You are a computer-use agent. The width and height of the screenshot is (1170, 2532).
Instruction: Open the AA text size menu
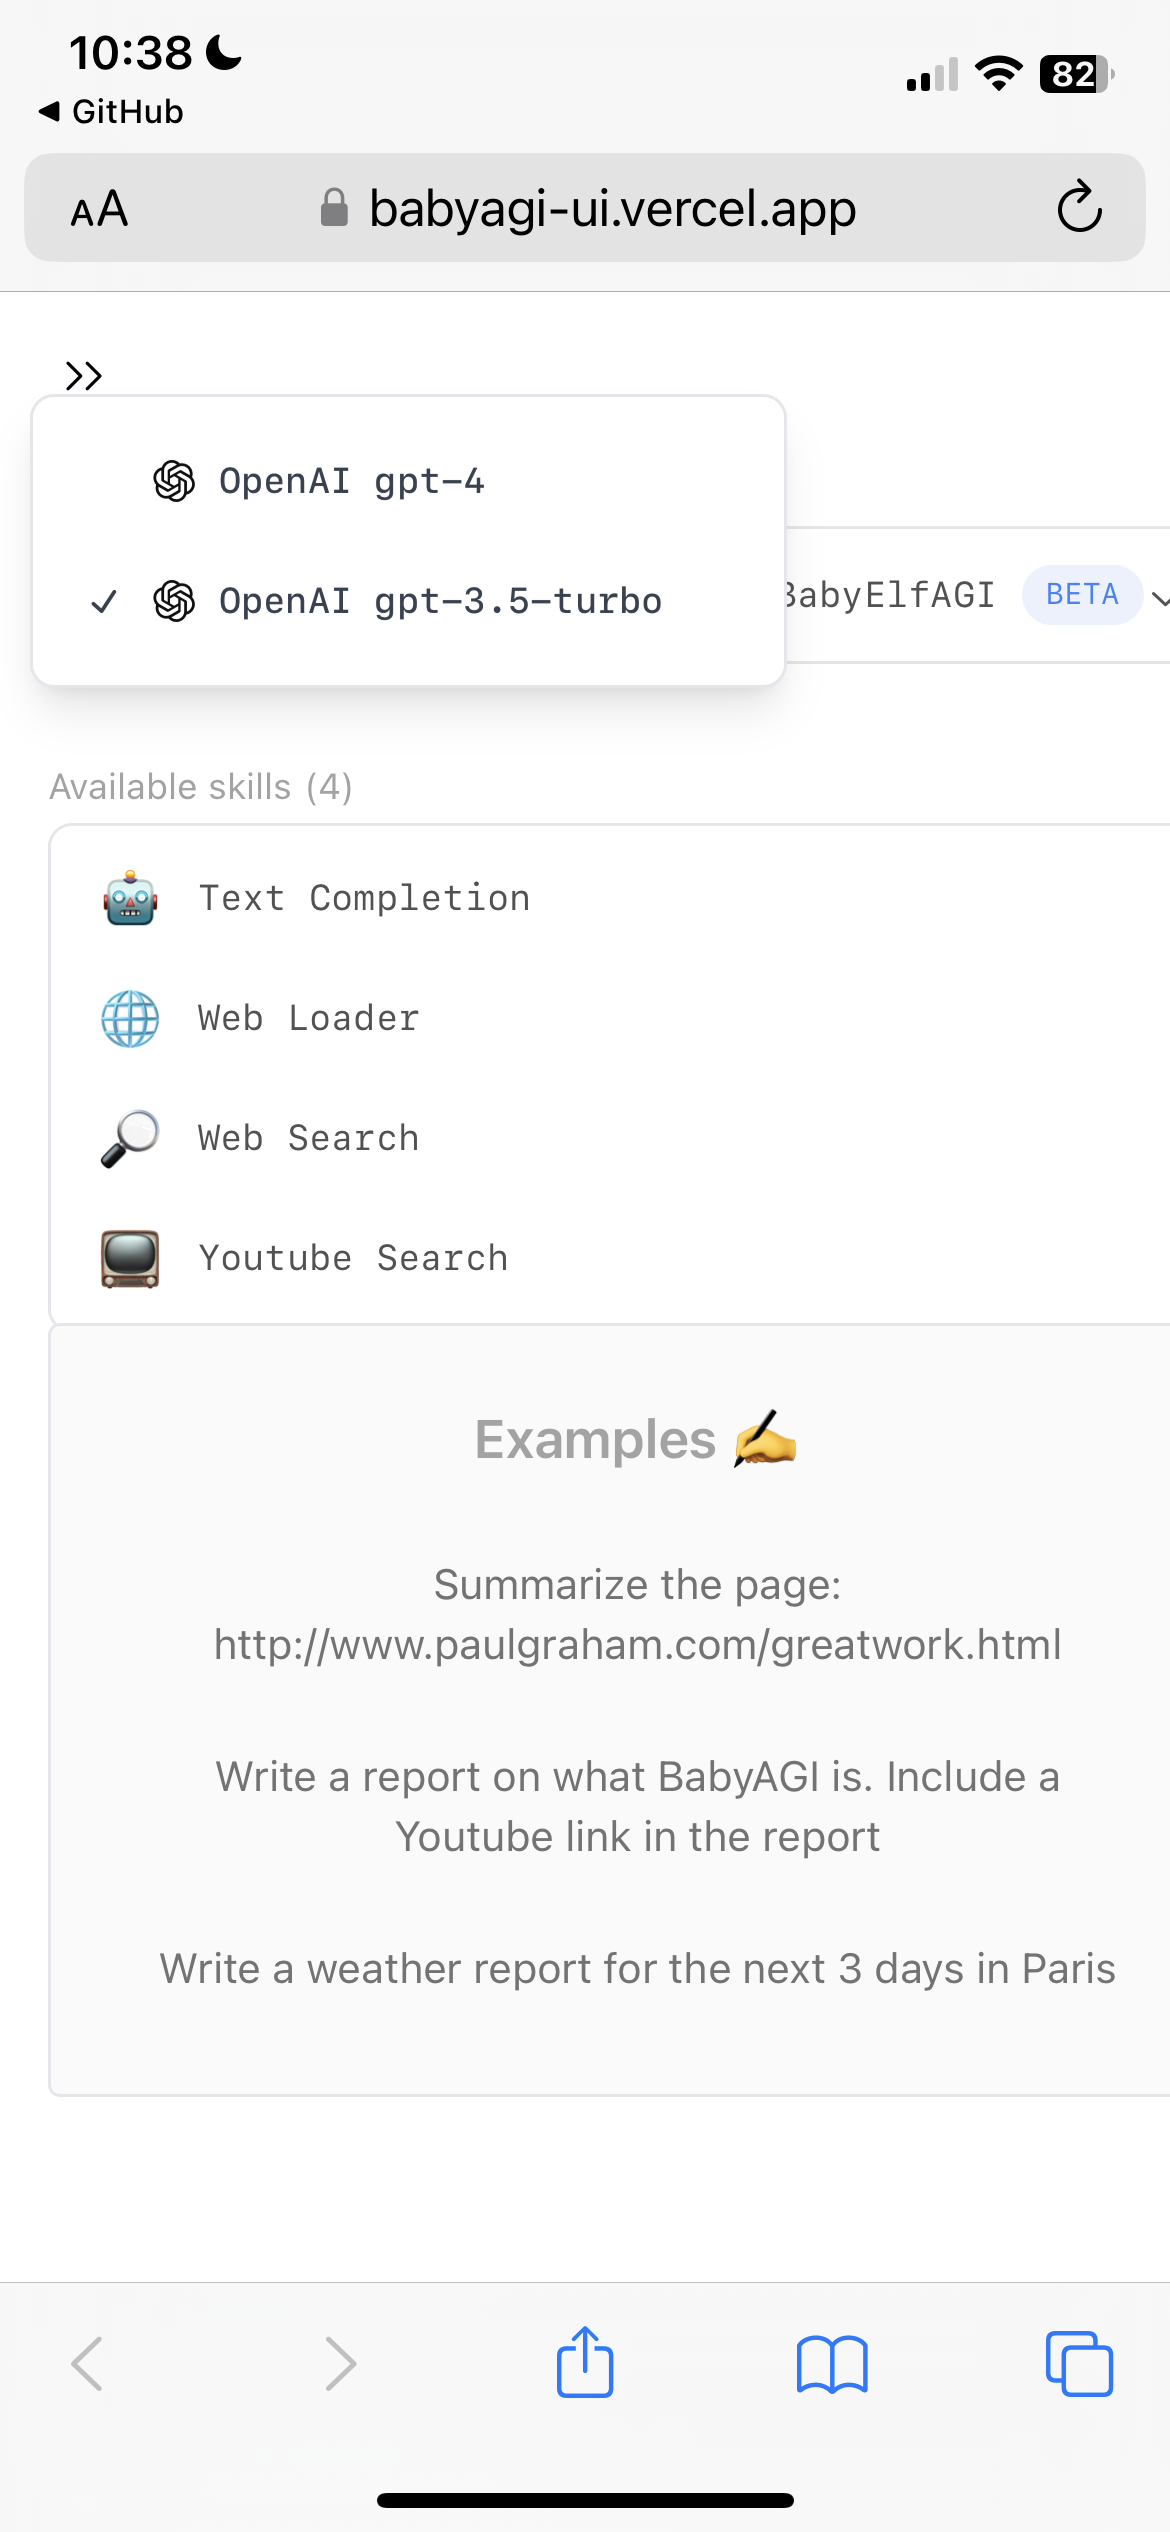(100, 208)
